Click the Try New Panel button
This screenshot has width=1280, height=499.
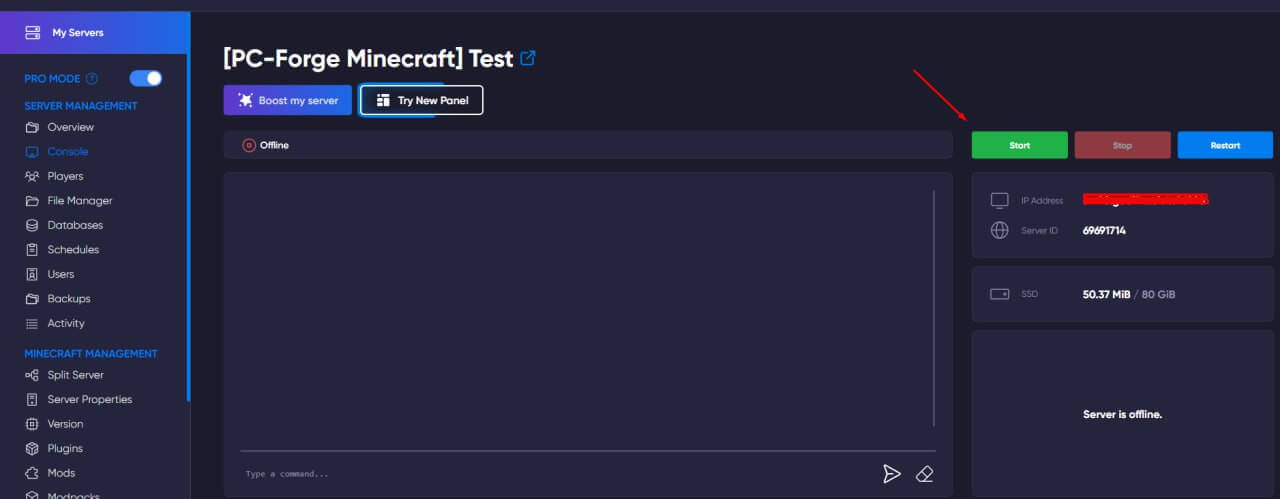coord(421,100)
